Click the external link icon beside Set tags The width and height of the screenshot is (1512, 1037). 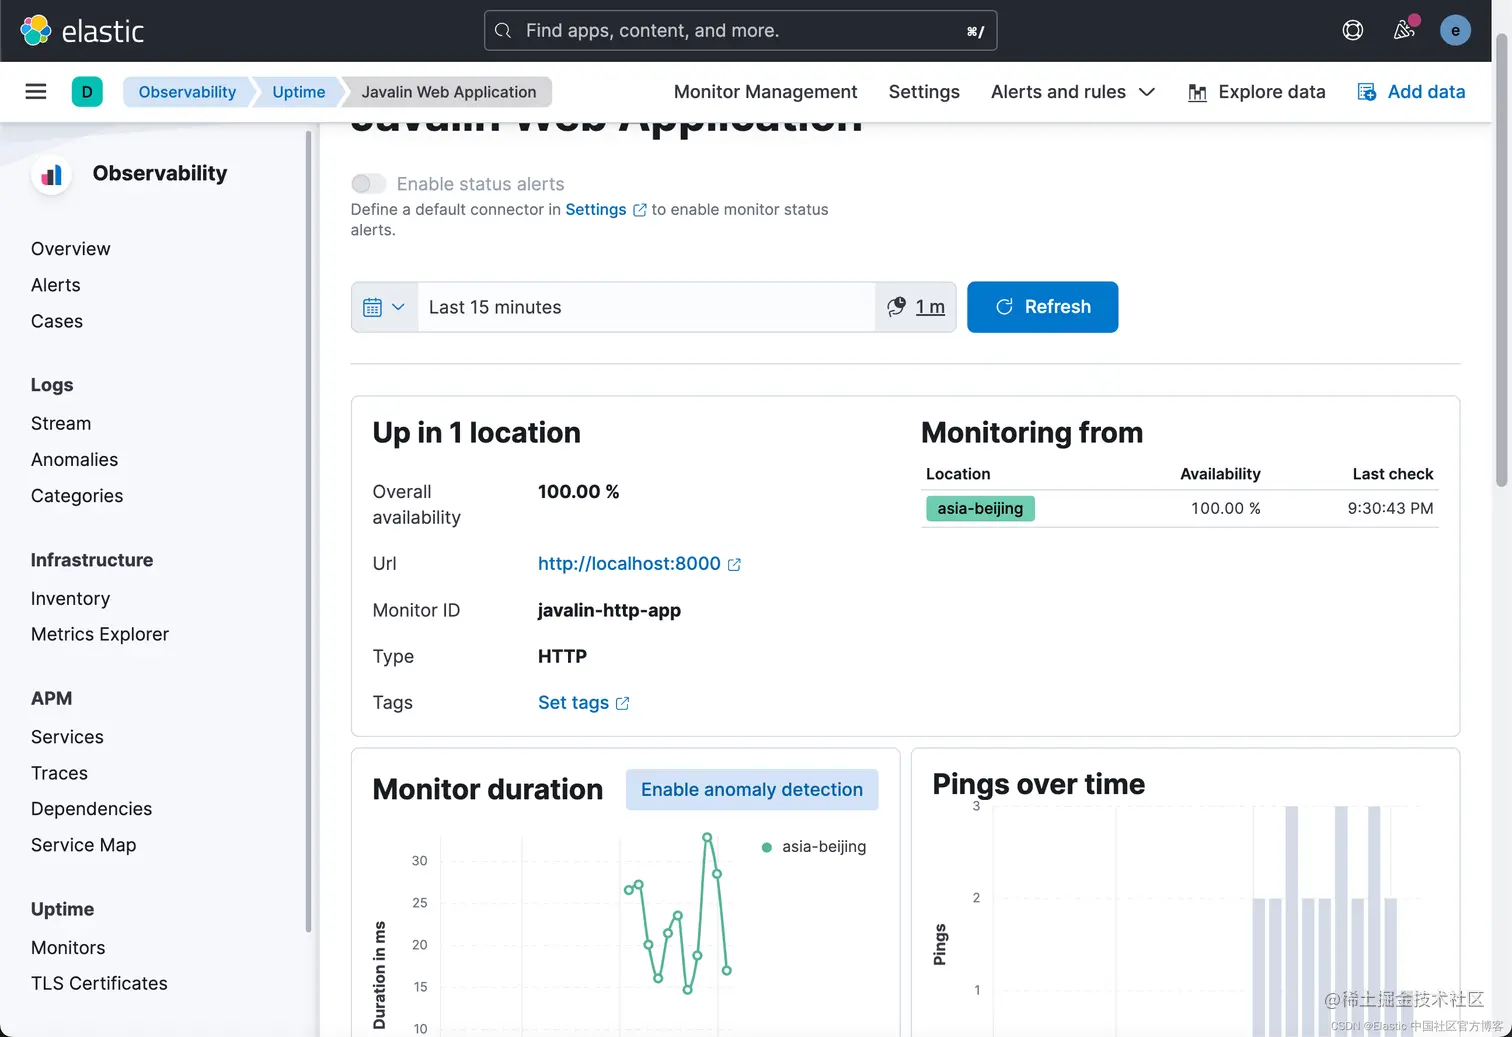[x=622, y=704]
